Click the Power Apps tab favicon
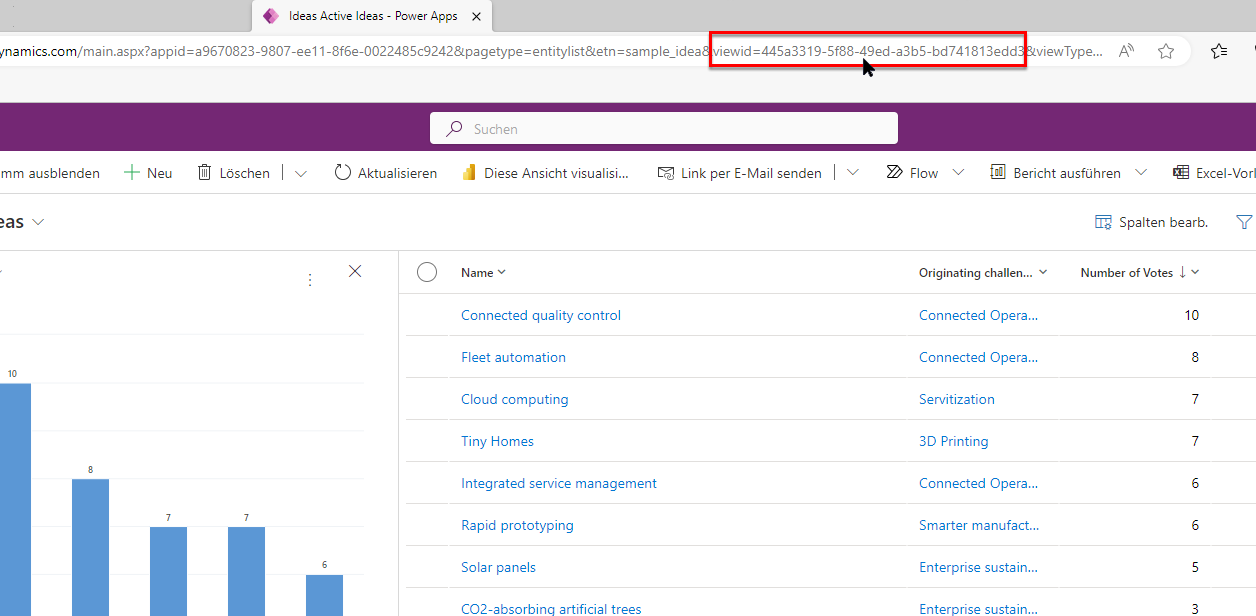The width and height of the screenshot is (1256, 616). [271, 16]
